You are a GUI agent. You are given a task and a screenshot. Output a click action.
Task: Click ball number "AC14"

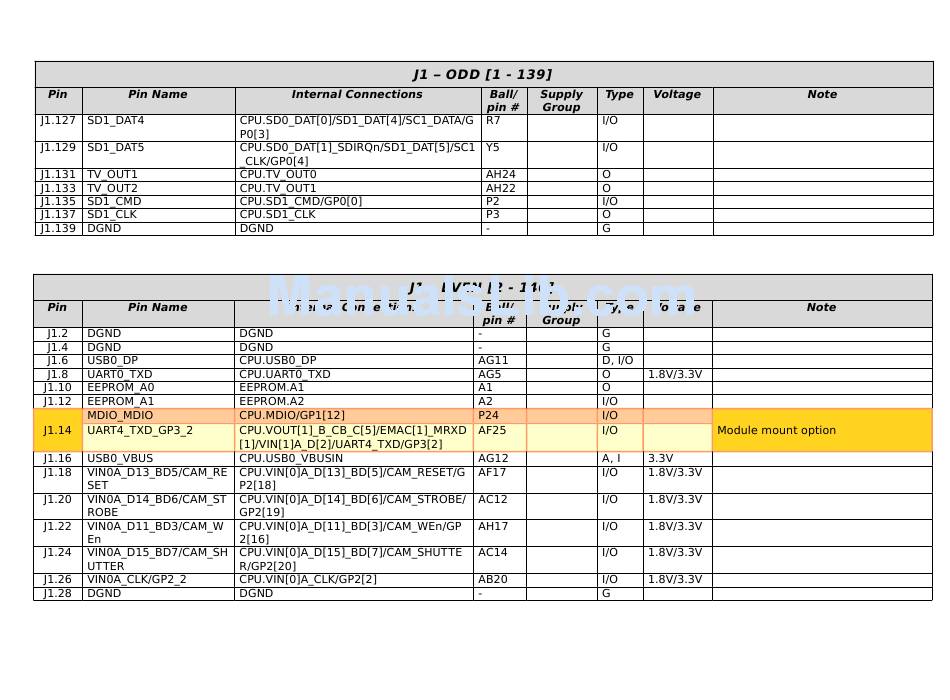click(493, 552)
